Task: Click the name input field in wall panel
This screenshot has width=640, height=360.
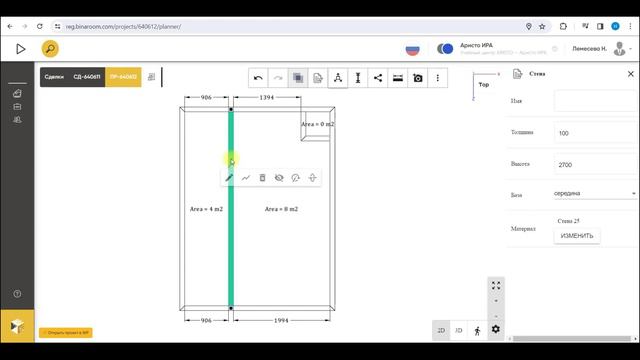Action: 596,101
